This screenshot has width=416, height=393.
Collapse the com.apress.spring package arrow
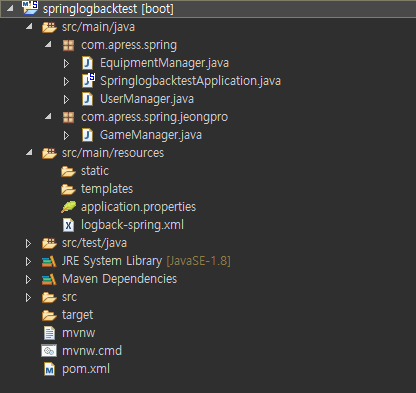pos(48,44)
